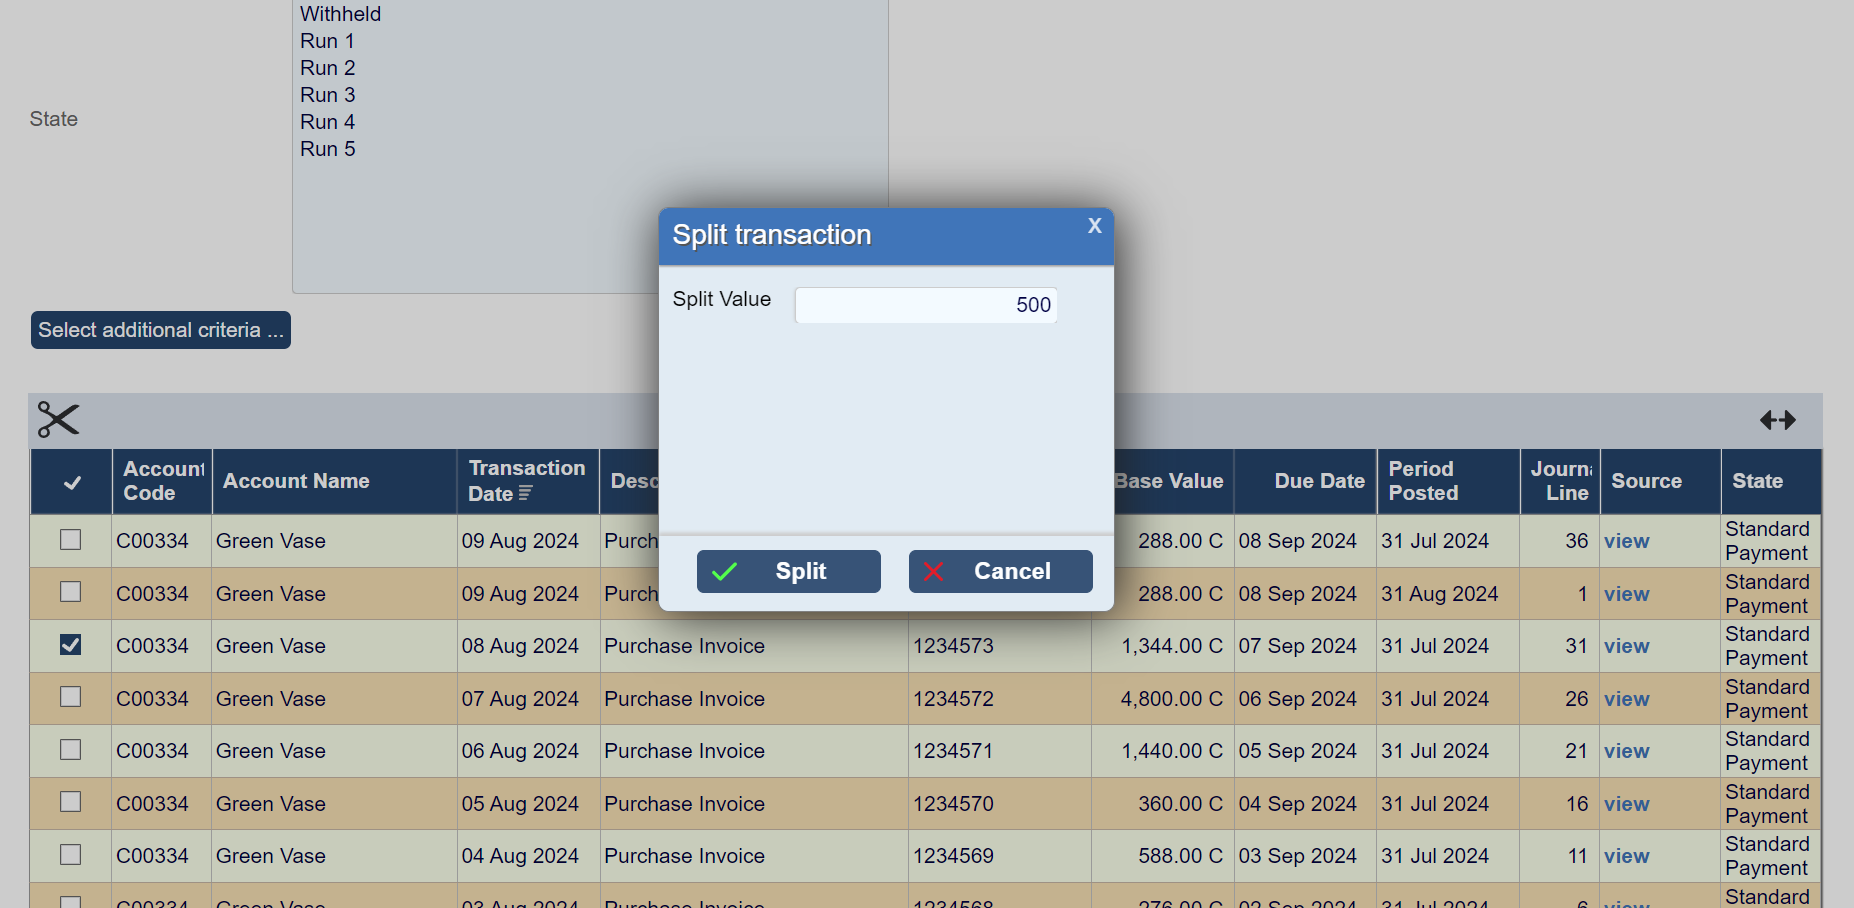Sort by the Due Date column header

[1318, 481]
